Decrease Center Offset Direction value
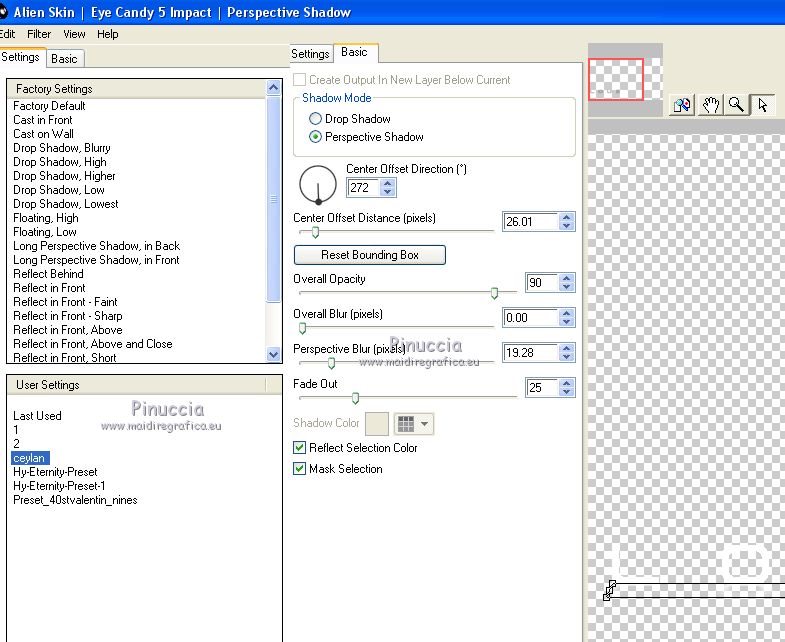This screenshot has height=642, width=785. (x=387, y=192)
